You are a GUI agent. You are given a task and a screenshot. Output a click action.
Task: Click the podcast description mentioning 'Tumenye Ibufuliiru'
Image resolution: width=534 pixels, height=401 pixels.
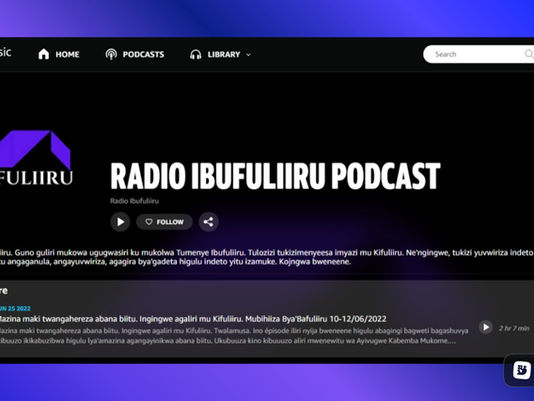coord(267,257)
